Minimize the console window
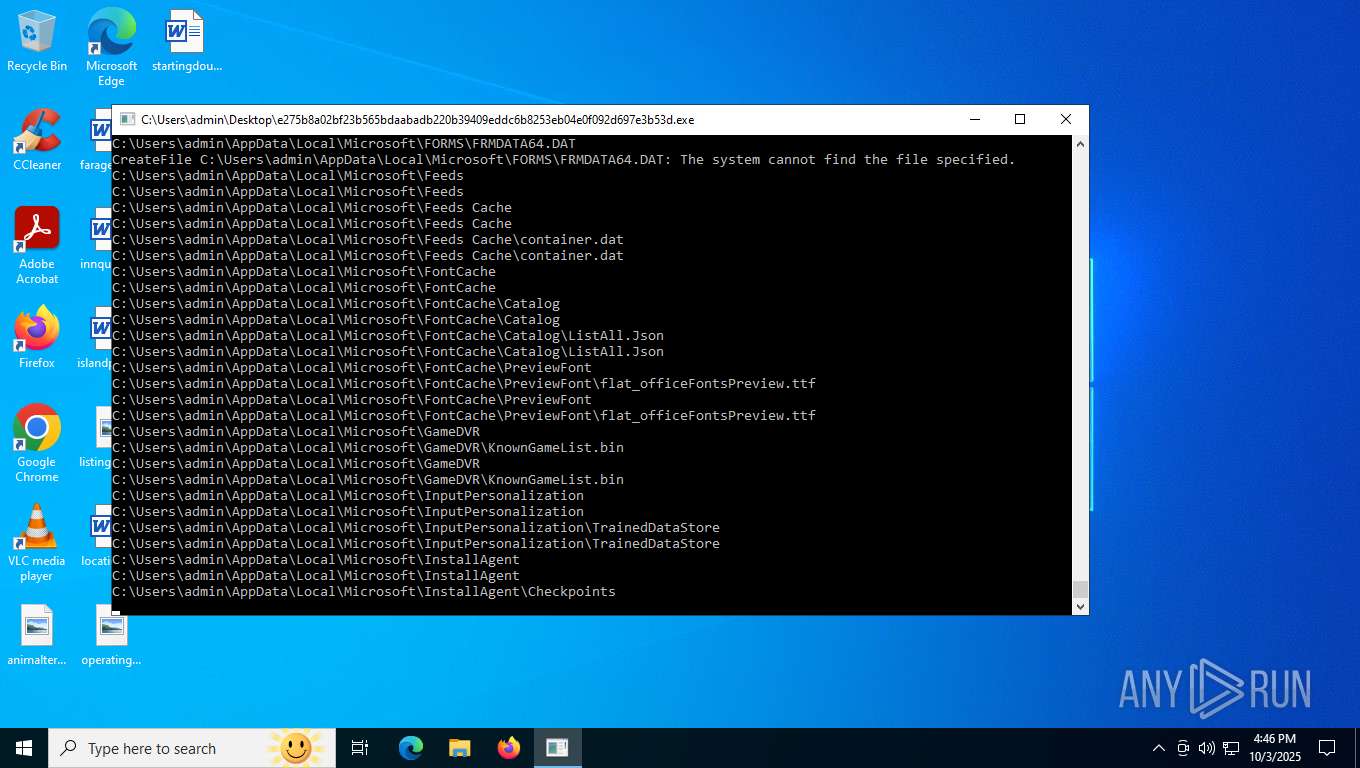 pyautogui.click(x=974, y=119)
